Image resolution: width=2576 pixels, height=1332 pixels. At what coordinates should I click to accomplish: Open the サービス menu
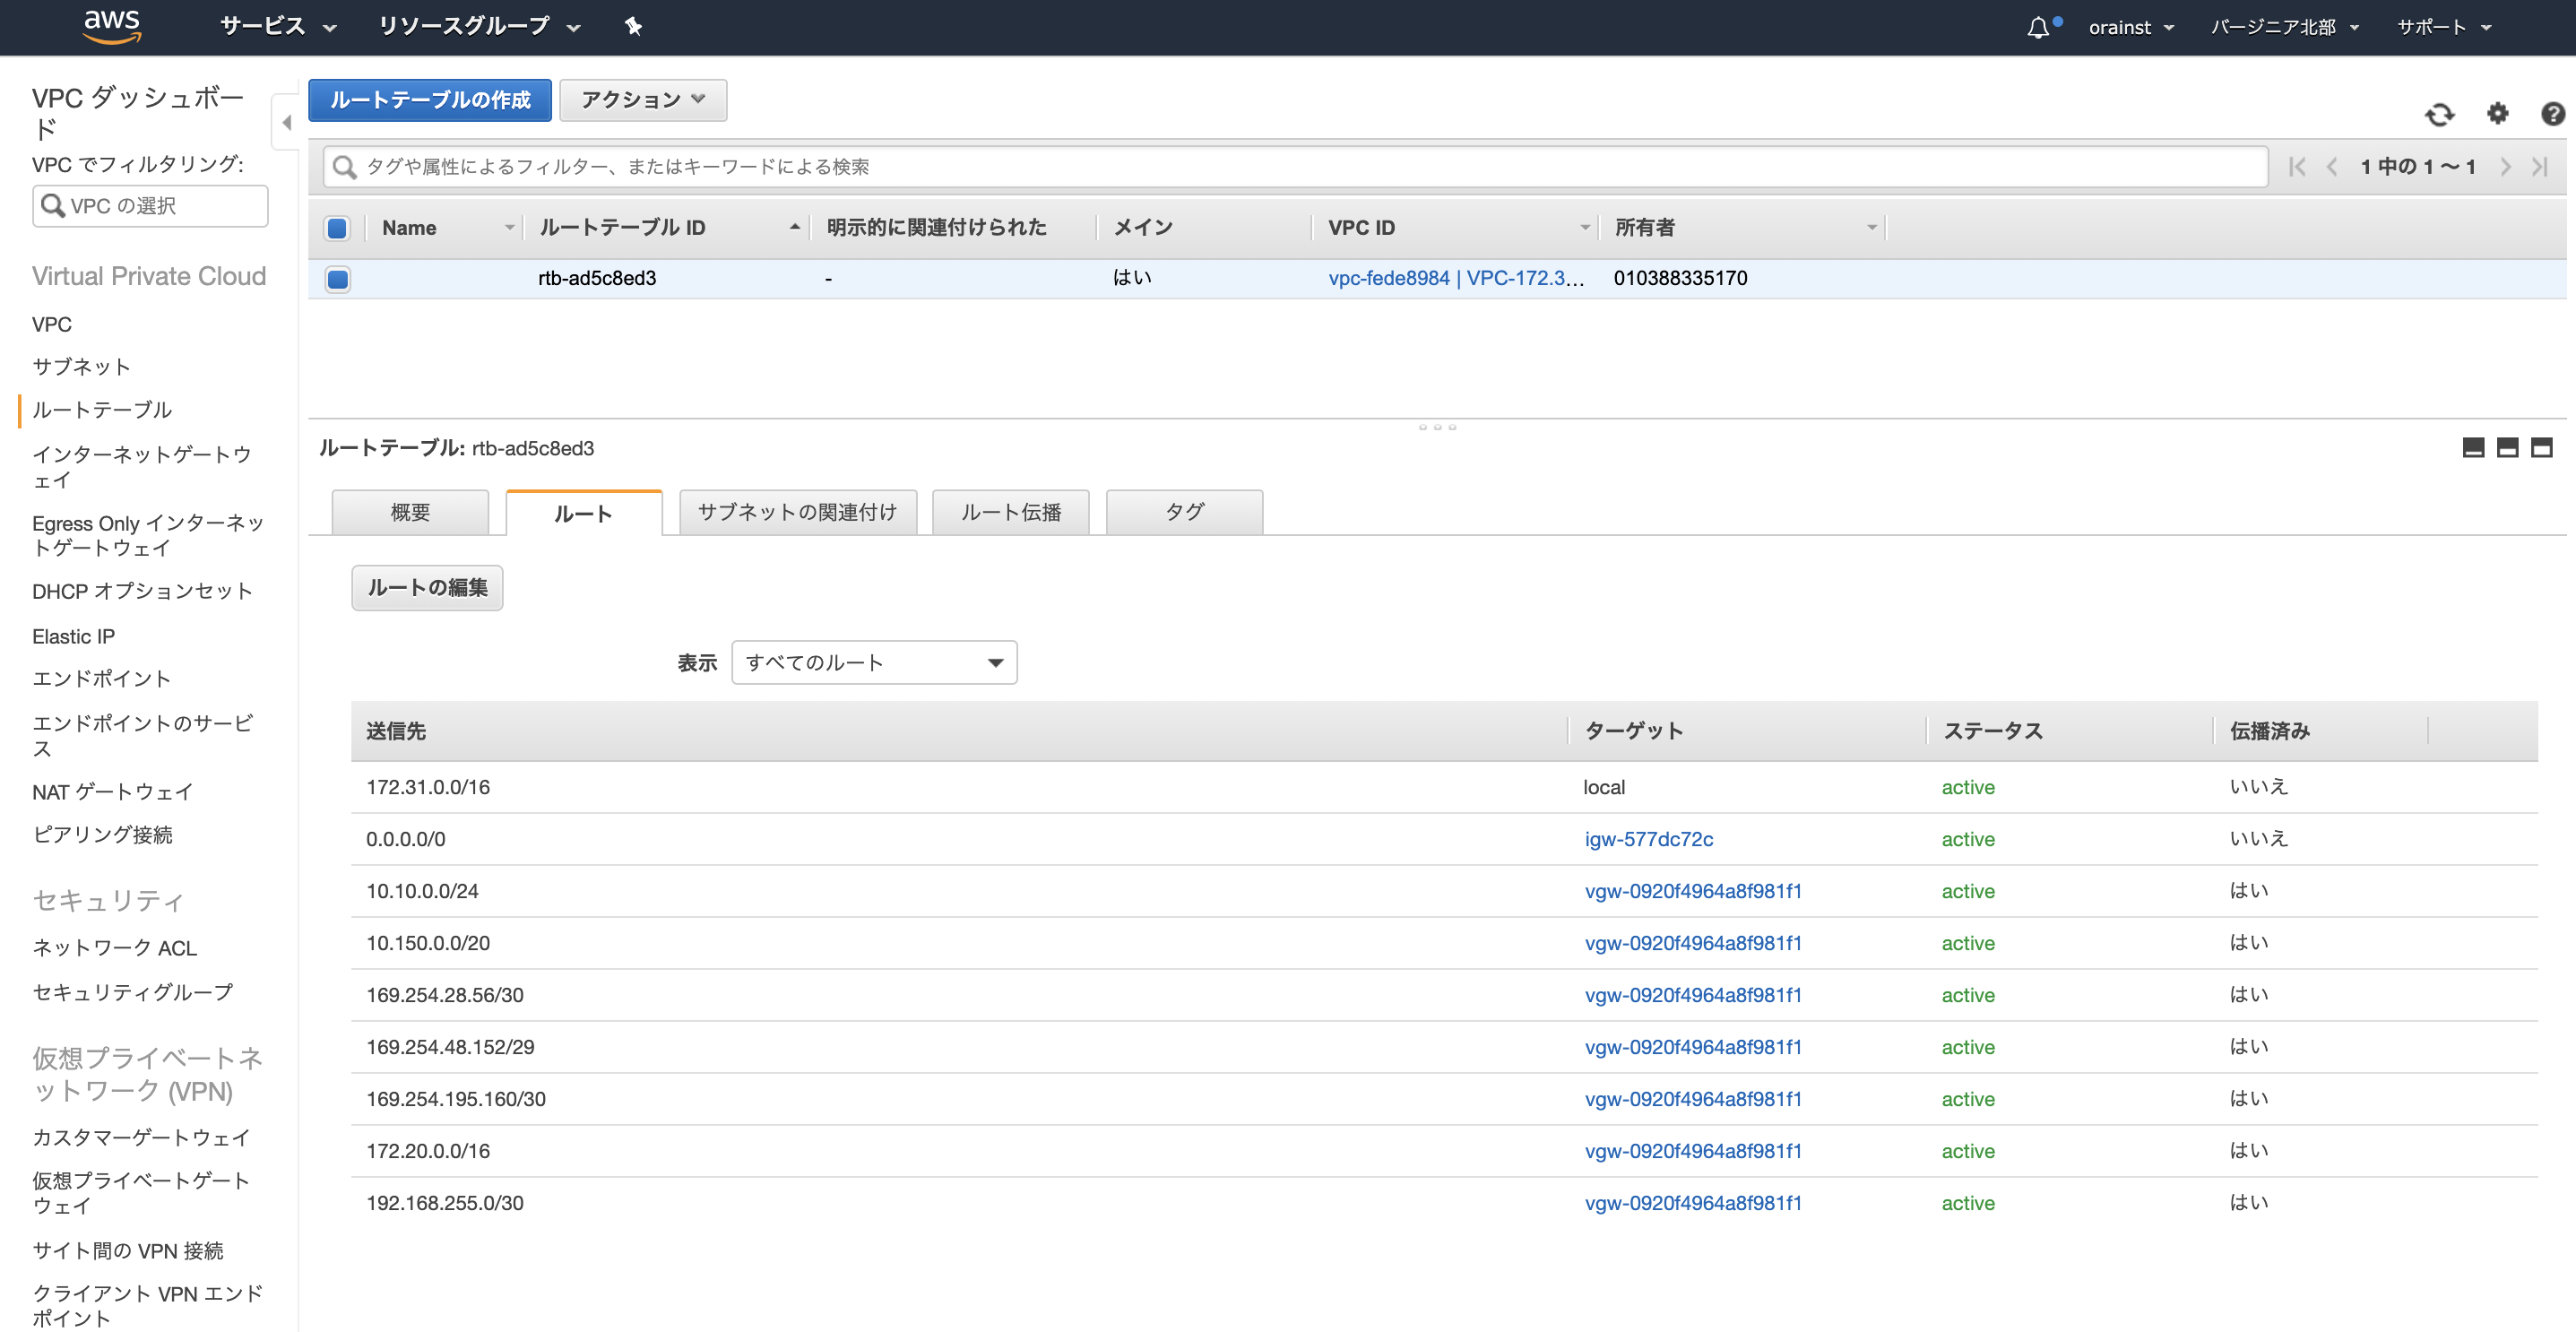pyautogui.click(x=277, y=27)
